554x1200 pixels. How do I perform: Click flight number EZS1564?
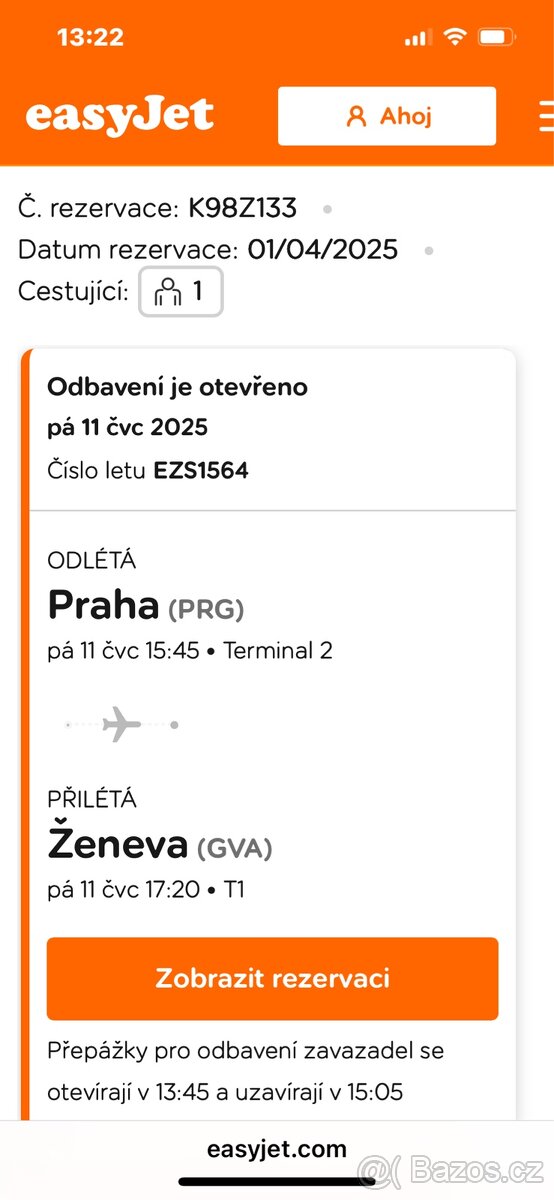[x=201, y=470]
